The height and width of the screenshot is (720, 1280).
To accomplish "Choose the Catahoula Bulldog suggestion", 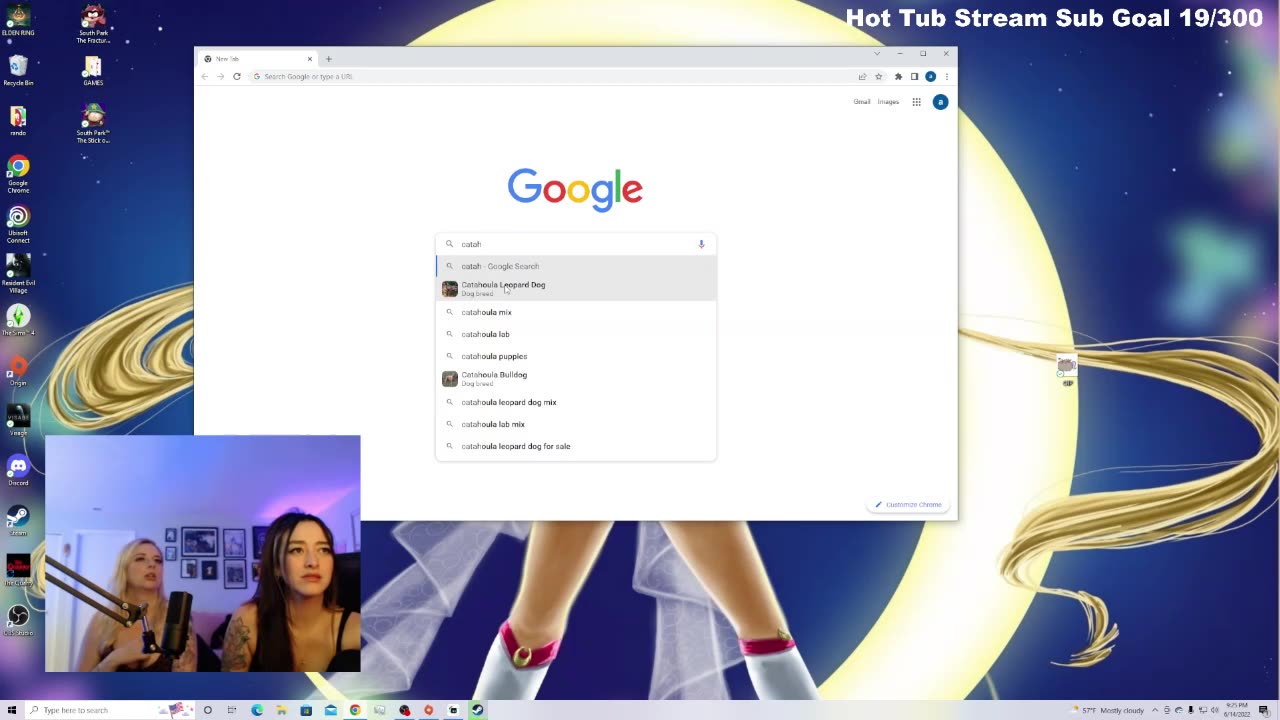I will click(x=576, y=378).
